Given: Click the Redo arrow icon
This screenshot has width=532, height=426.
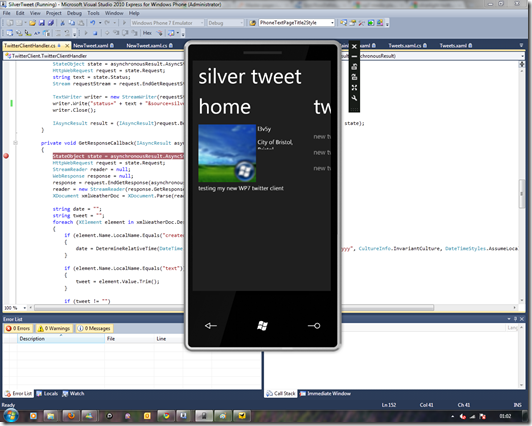Looking at the screenshot, I should (x=107, y=23).
